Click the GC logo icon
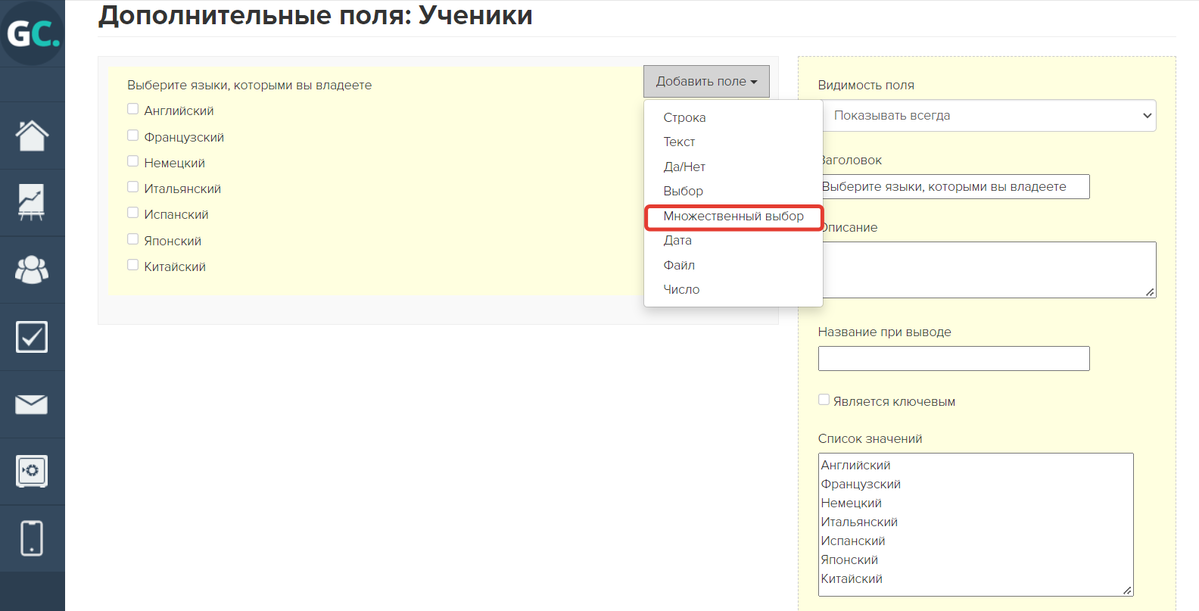 (x=32, y=34)
